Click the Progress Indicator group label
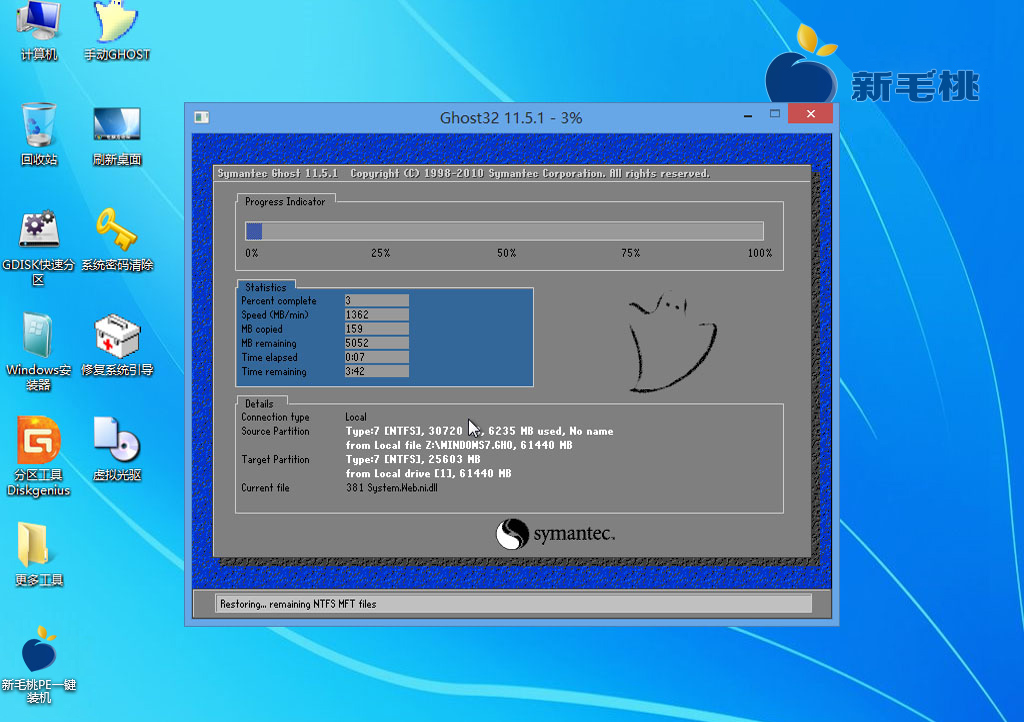The width and height of the screenshot is (1024, 722). point(285,202)
